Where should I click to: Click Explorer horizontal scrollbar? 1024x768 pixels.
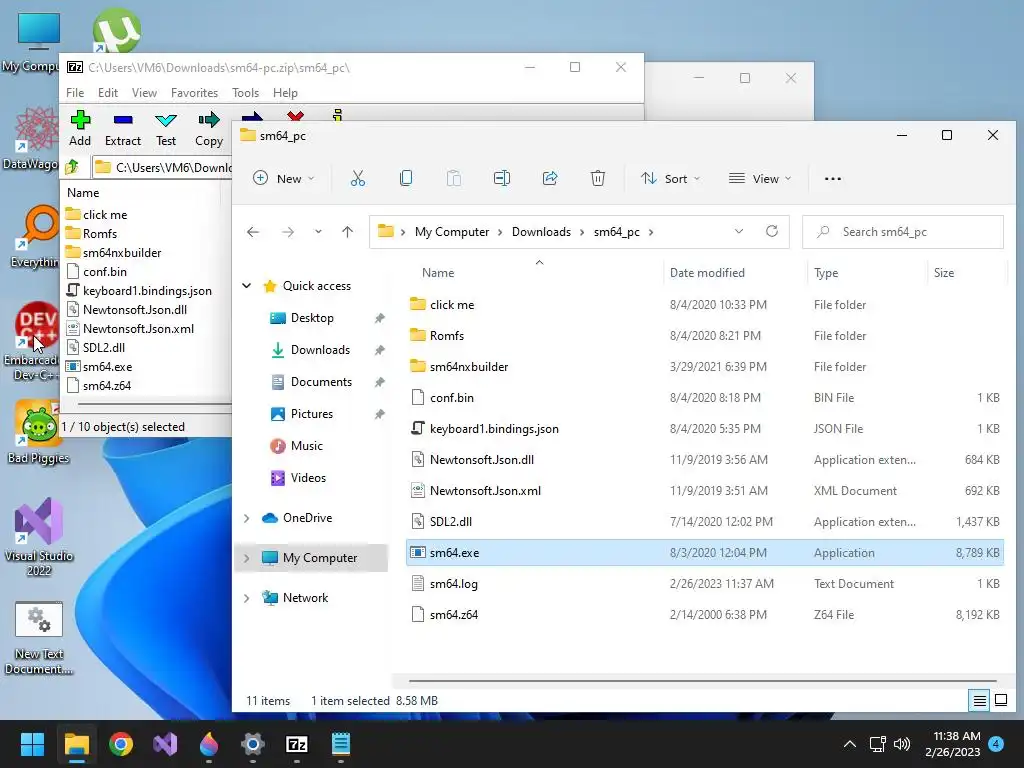[702, 680]
